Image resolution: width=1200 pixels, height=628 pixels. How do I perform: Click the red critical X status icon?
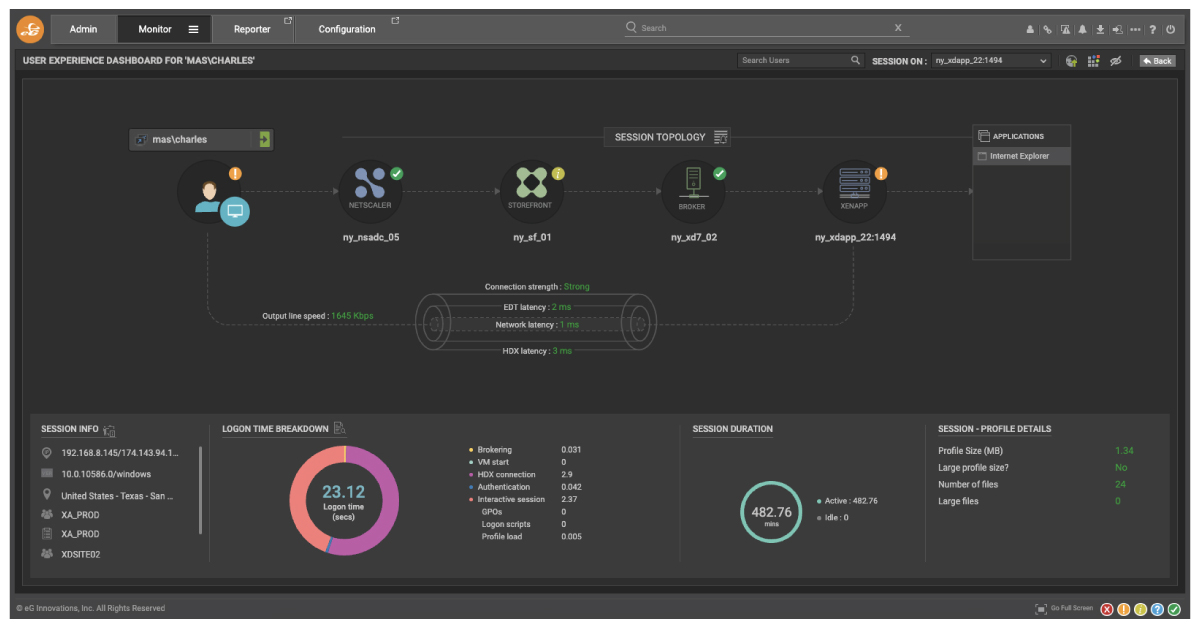1108,609
